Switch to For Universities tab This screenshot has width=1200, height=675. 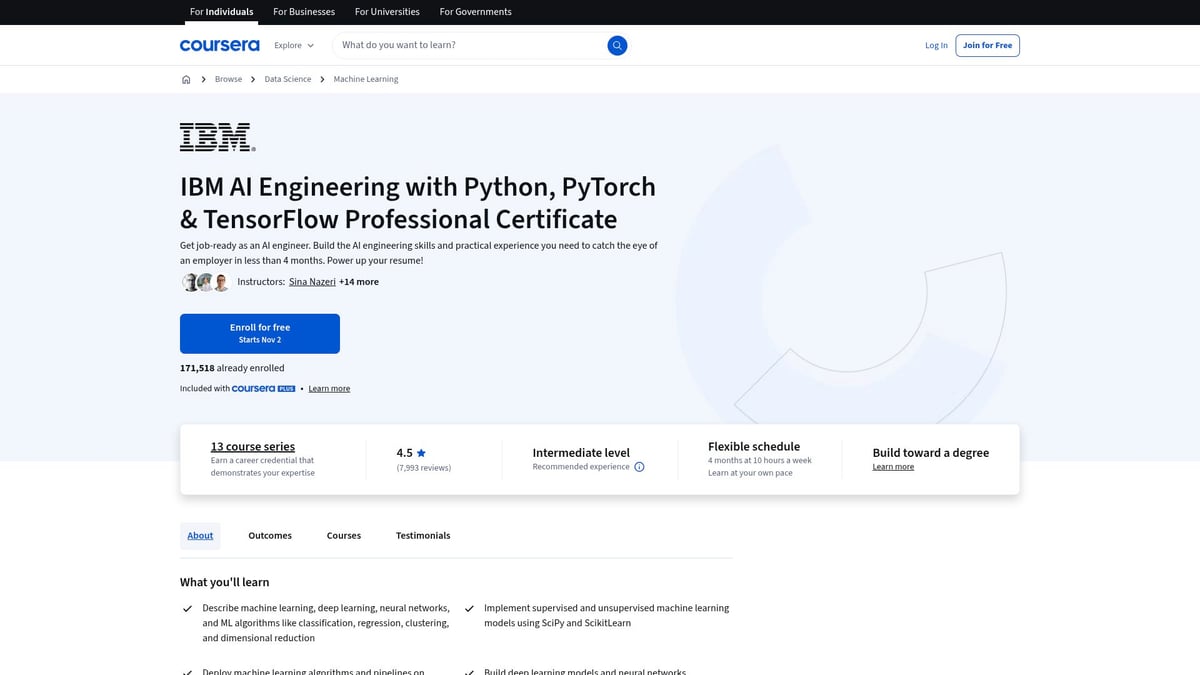pyautogui.click(x=387, y=12)
